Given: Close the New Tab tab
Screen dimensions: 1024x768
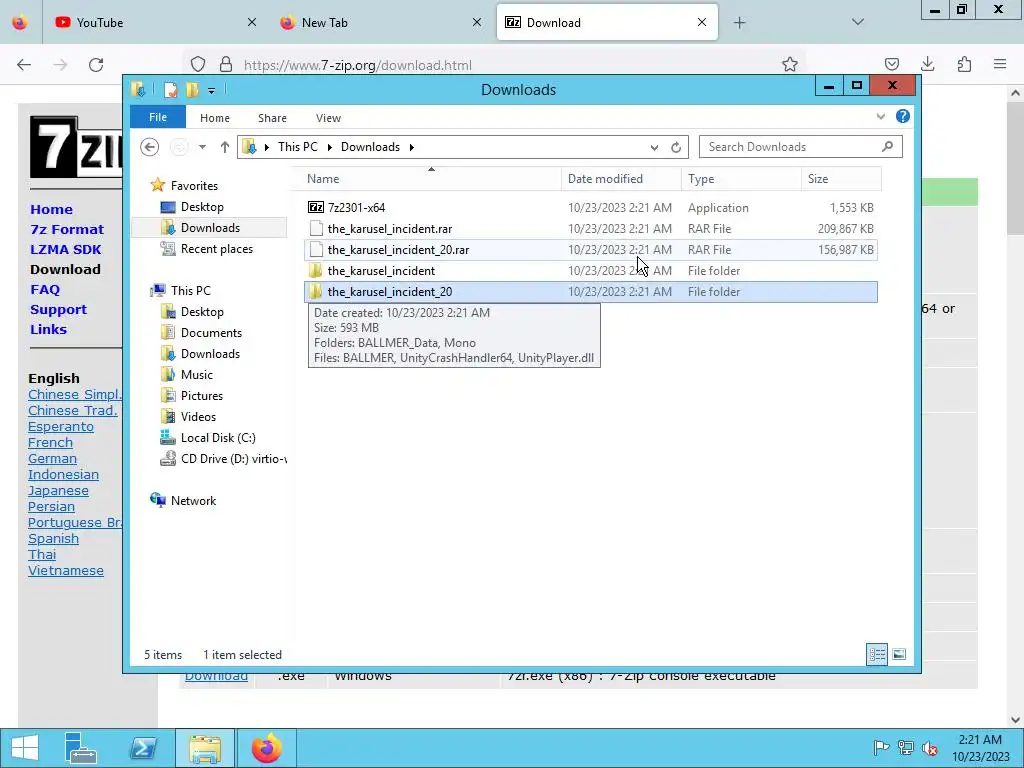Looking at the screenshot, I should click(x=477, y=22).
